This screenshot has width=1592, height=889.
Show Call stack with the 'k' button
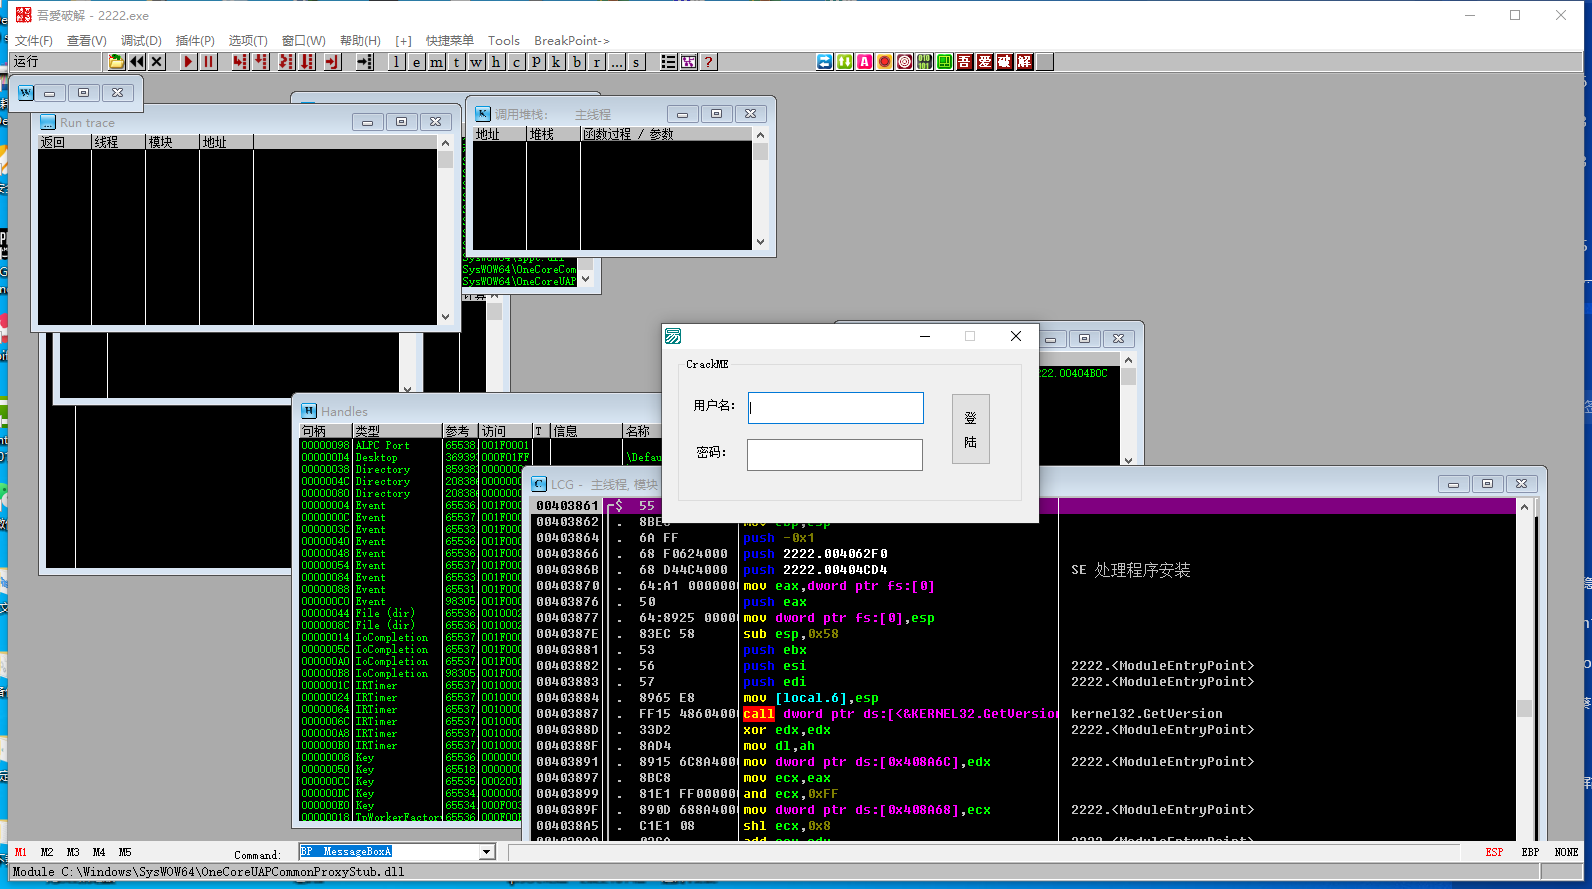tap(557, 62)
